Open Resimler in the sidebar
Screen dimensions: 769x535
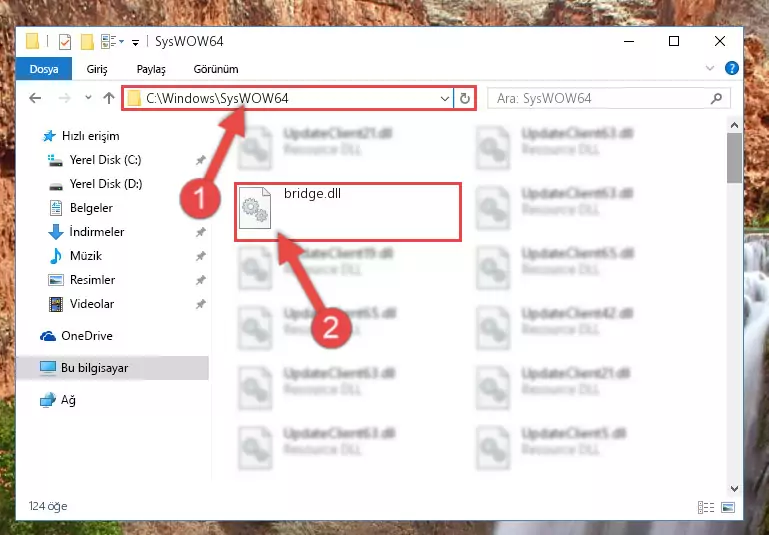92,280
